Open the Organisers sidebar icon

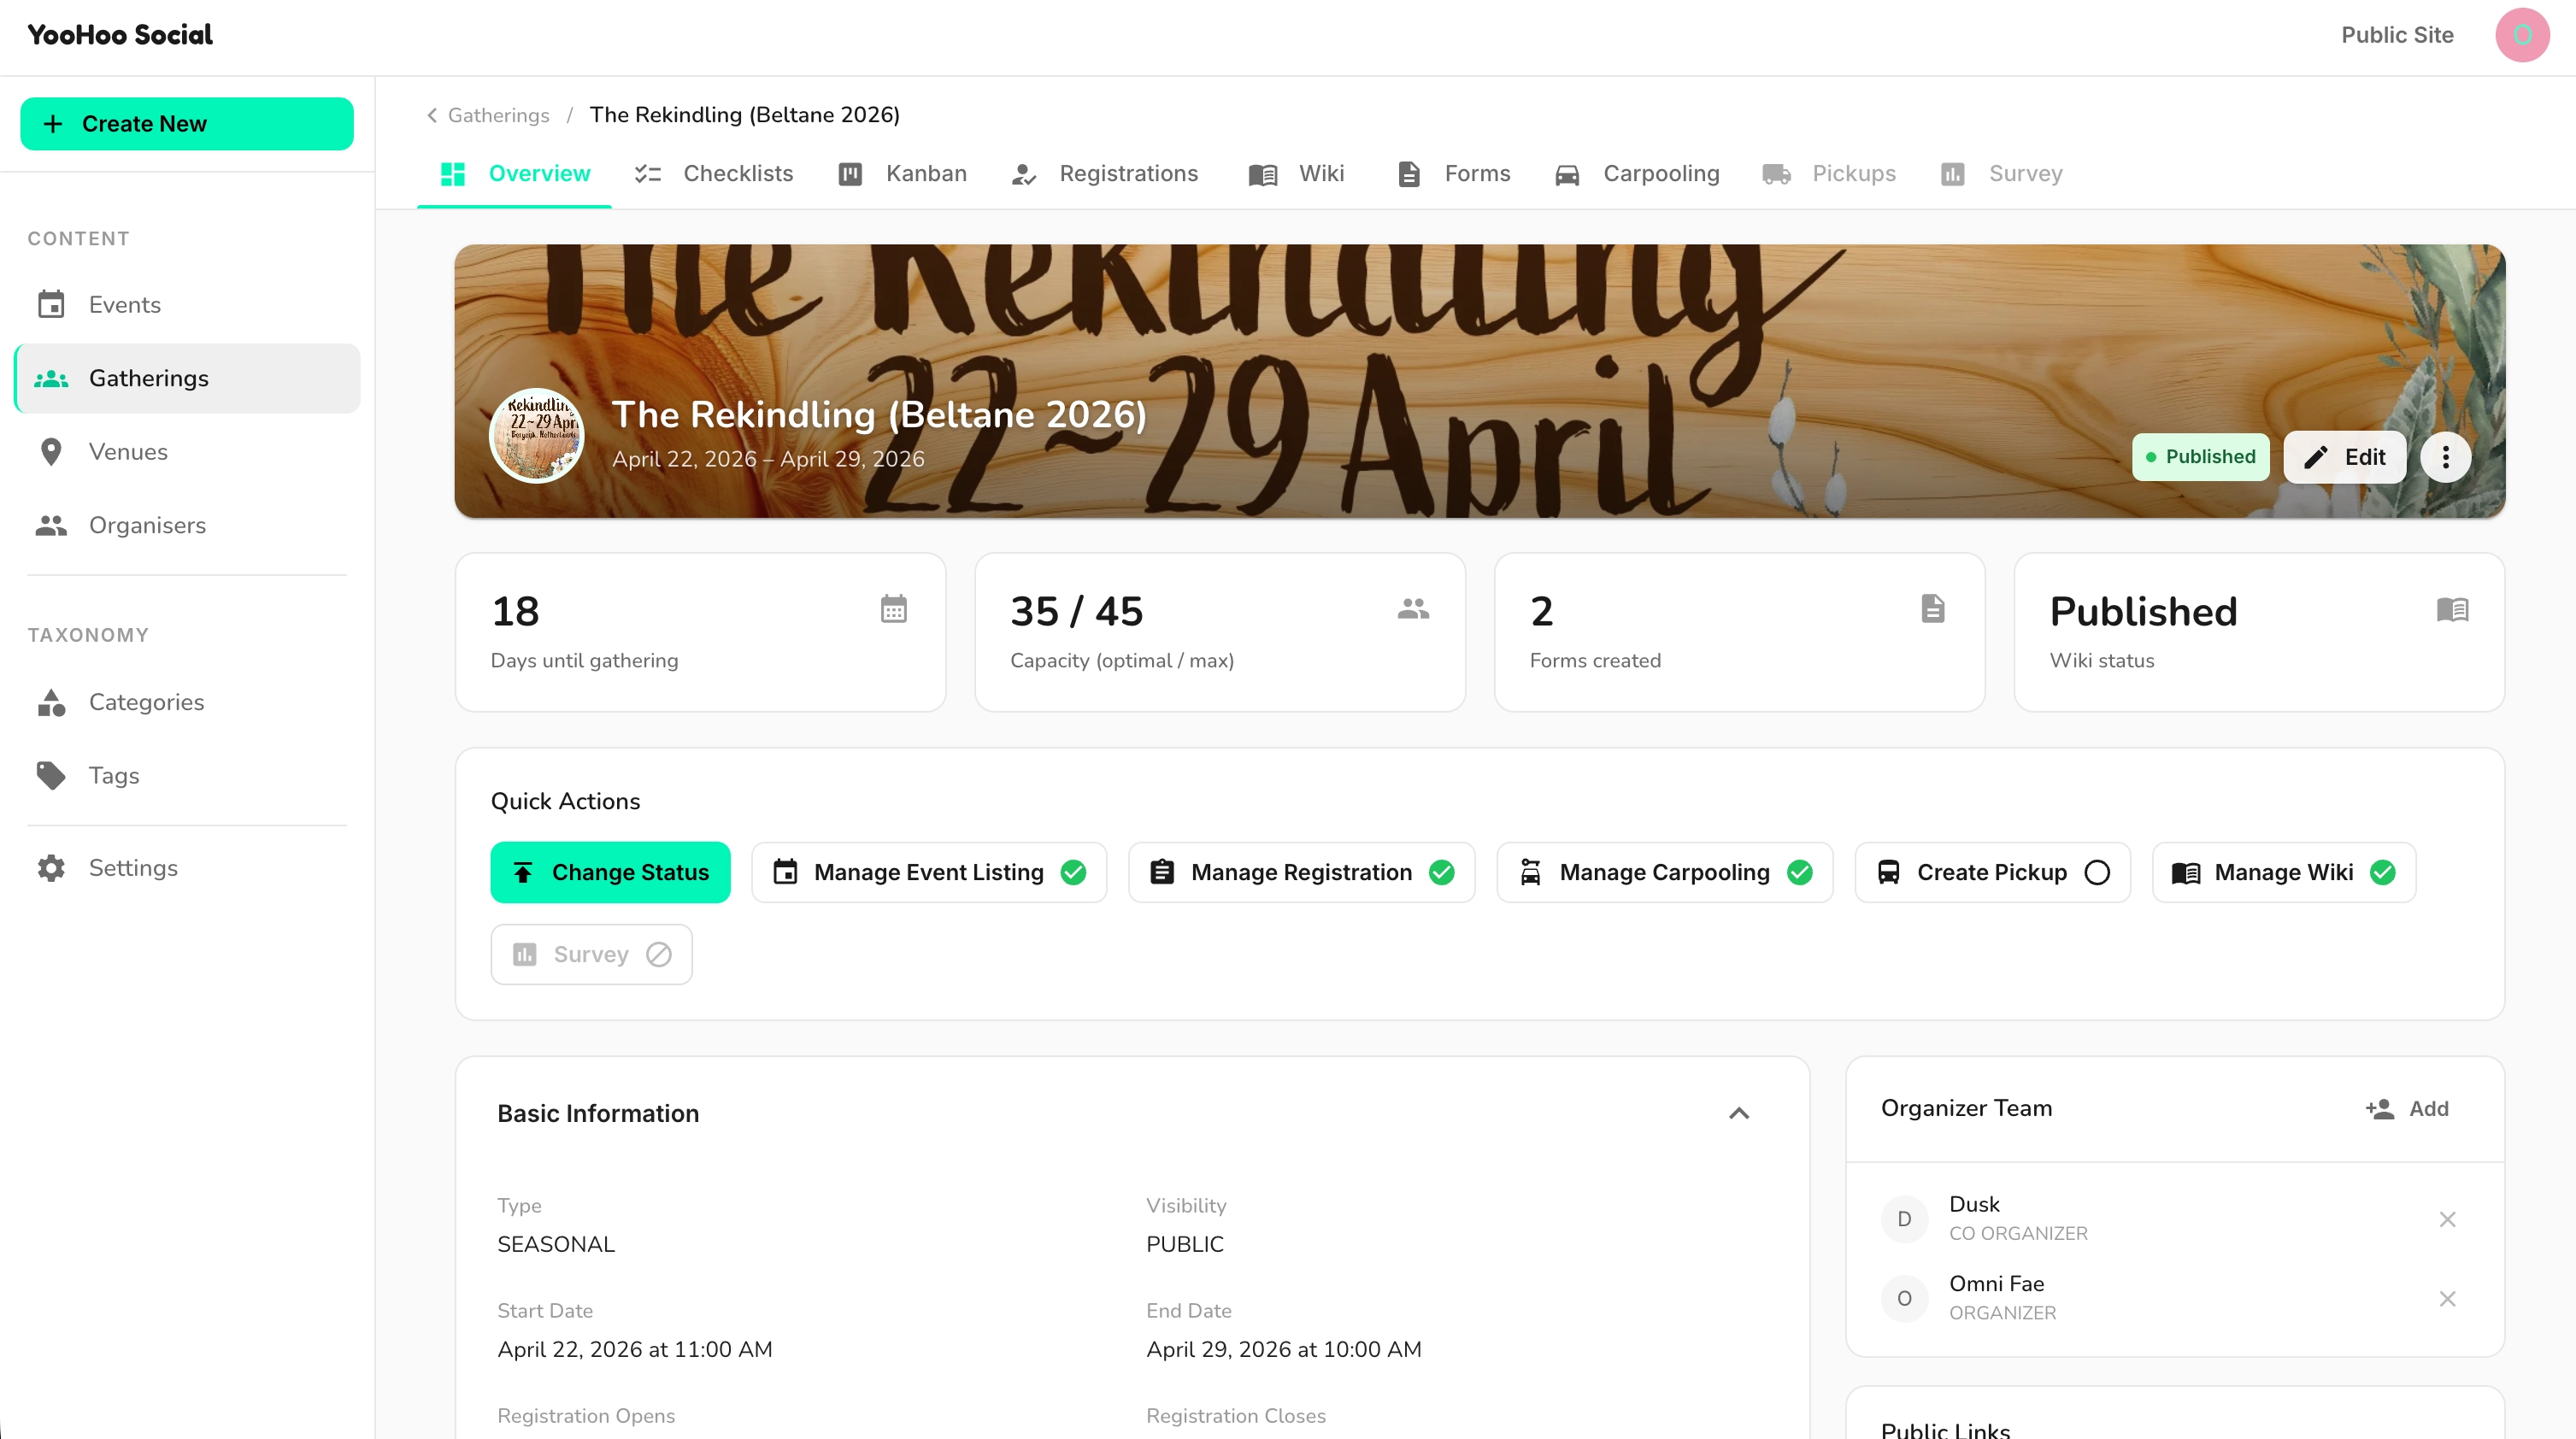click(51, 525)
